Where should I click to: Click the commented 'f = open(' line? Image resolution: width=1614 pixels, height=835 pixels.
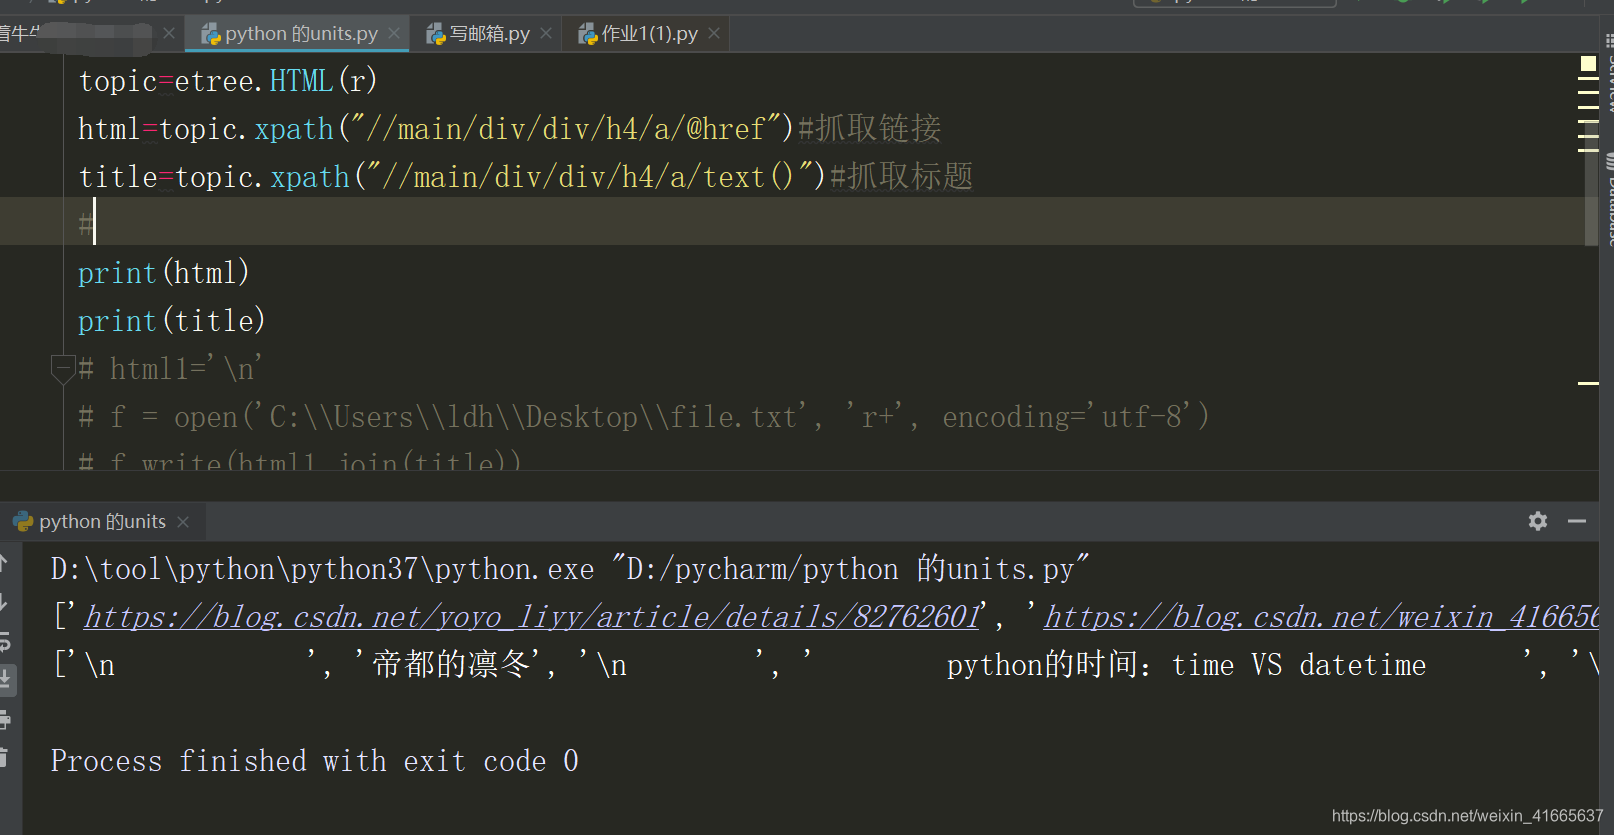(644, 417)
